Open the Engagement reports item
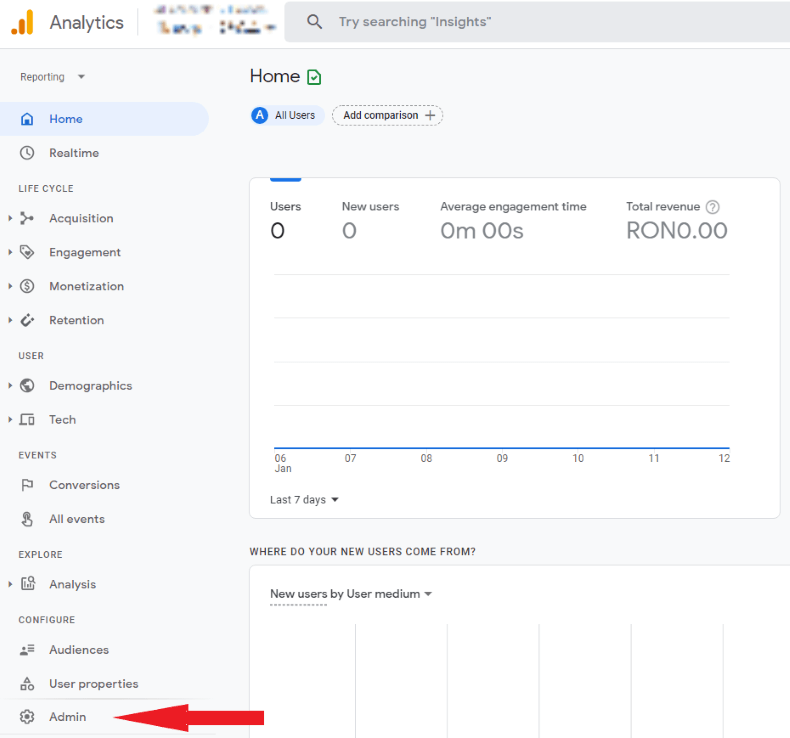 pyautogui.click(x=85, y=252)
